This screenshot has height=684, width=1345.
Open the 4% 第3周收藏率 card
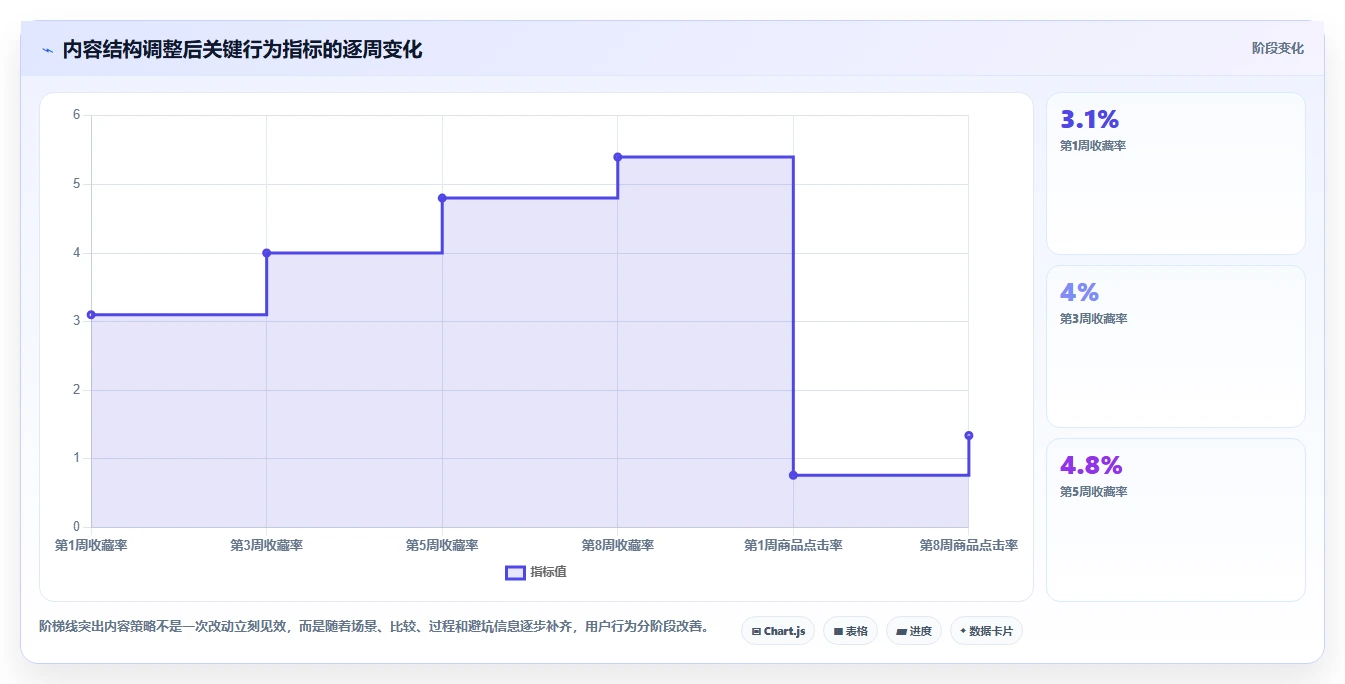click(x=1176, y=346)
